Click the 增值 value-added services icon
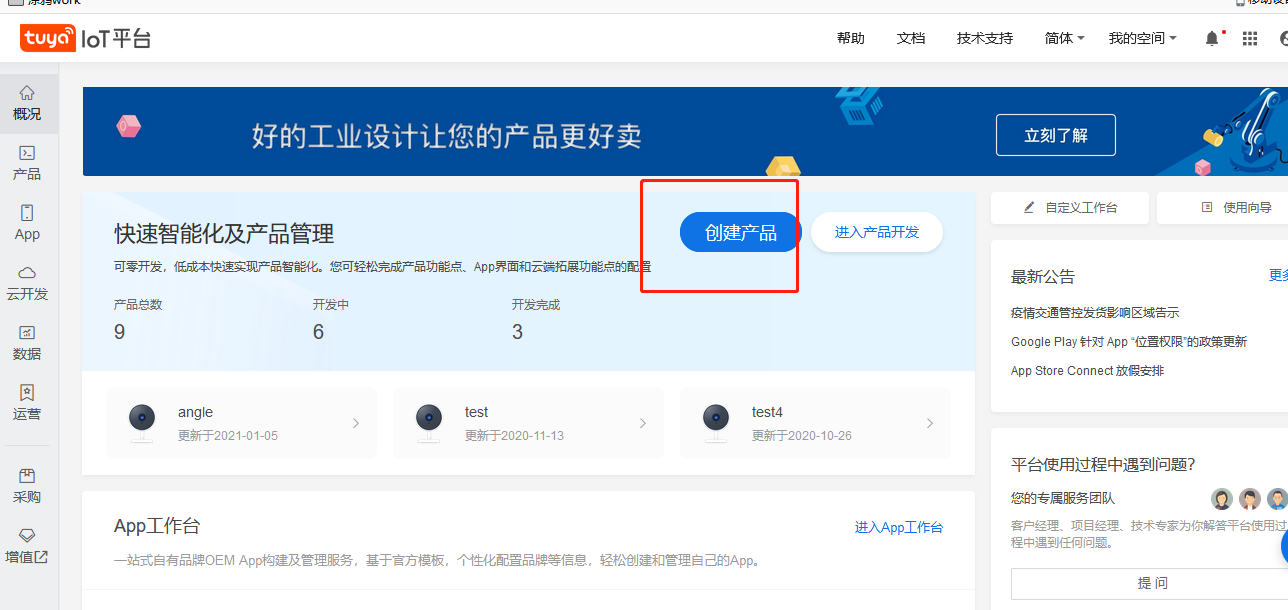Image resolution: width=1288 pixels, height=610 pixels. [27, 545]
